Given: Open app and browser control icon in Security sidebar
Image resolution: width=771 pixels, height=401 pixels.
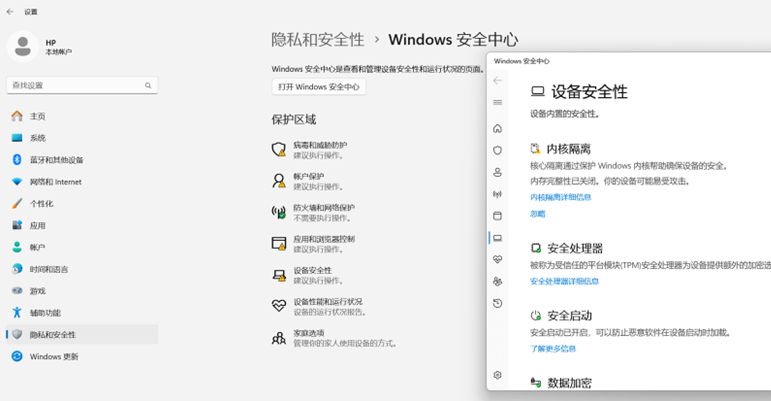Looking at the screenshot, I should 498,216.
